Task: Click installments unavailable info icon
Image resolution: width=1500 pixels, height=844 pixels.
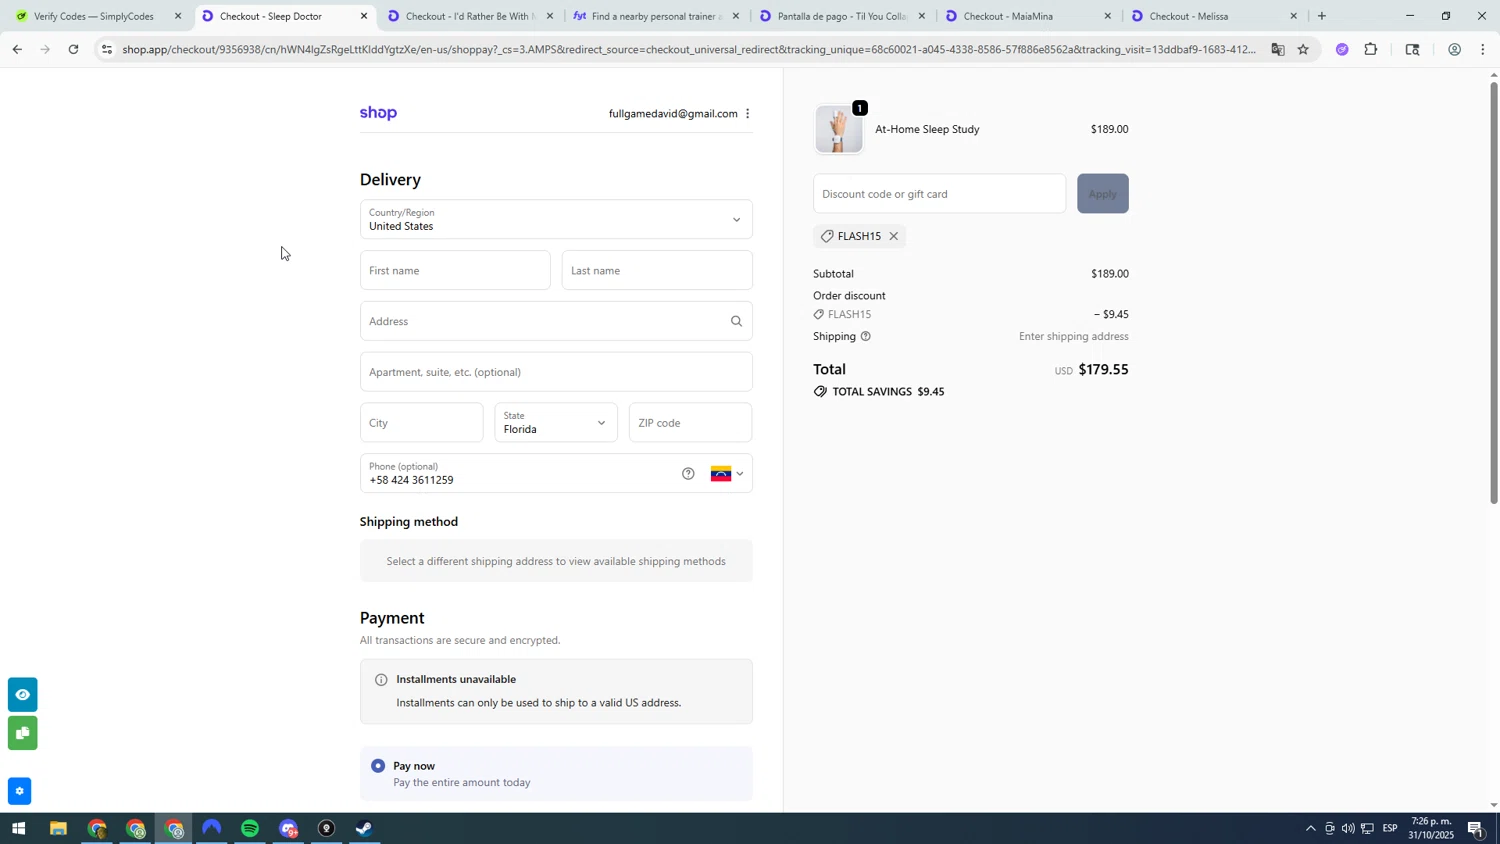Action: (381, 680)
